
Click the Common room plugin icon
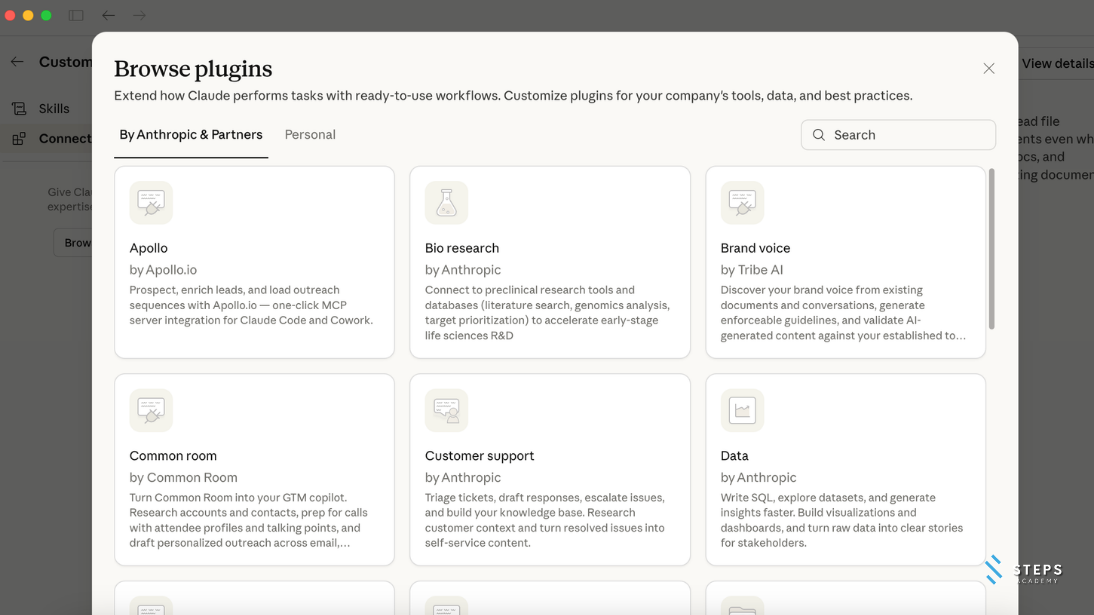[x=151, y=410]
